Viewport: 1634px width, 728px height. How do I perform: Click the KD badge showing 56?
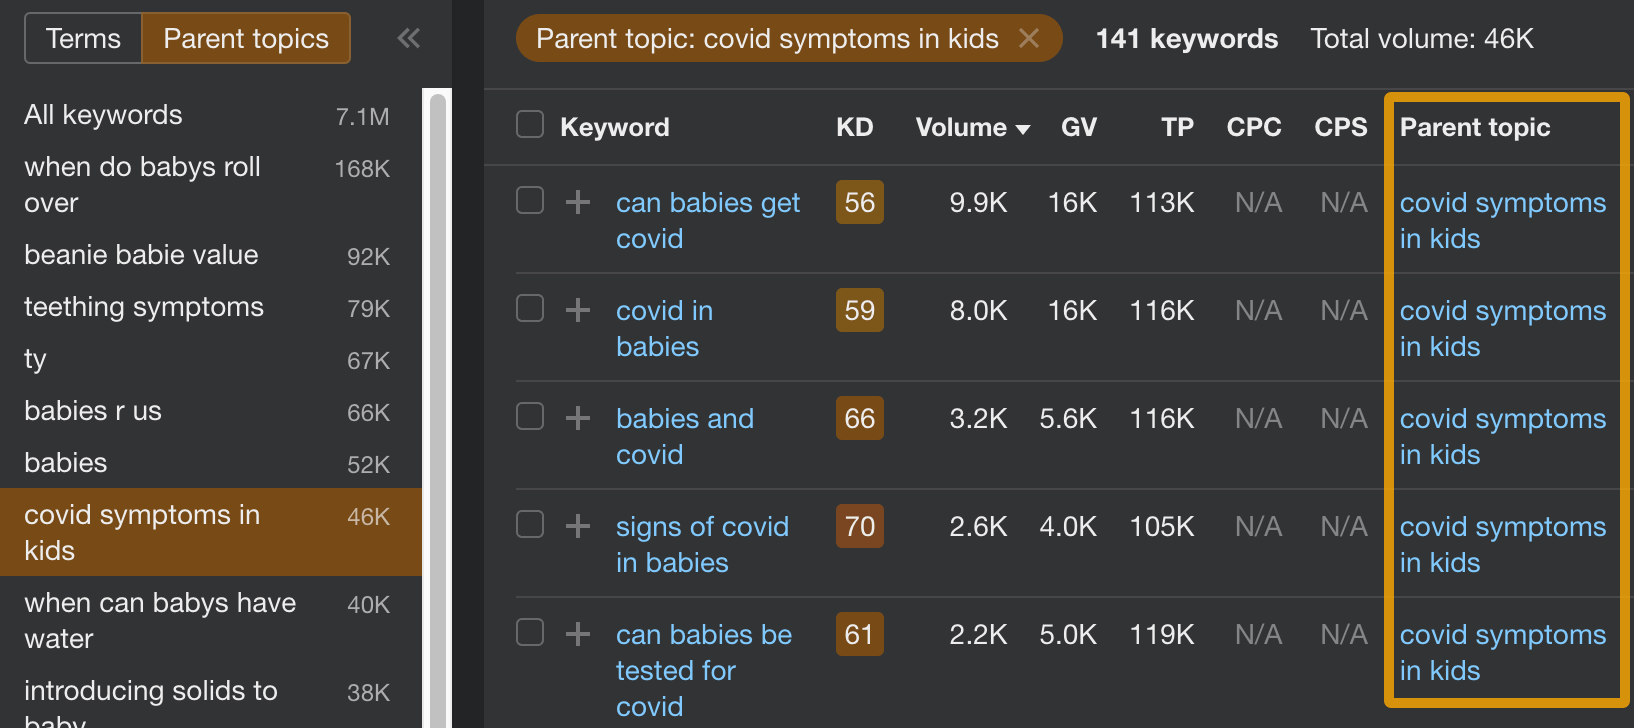[859, 202]
